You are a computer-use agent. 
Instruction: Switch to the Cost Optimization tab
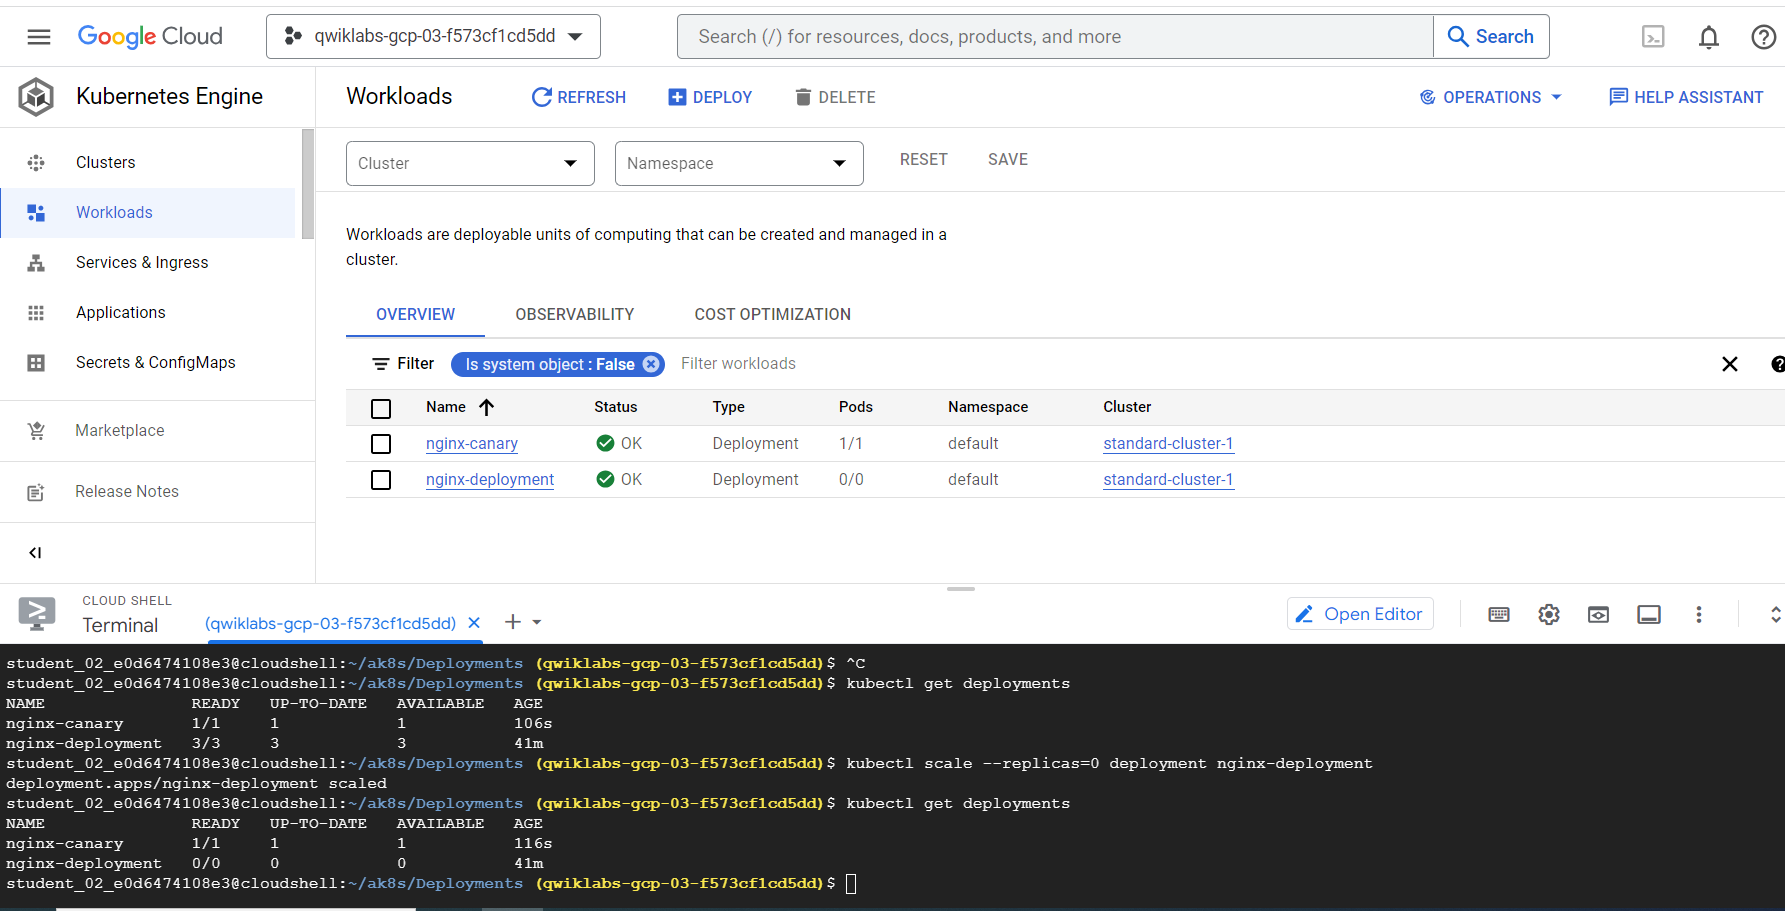point(773,314)
